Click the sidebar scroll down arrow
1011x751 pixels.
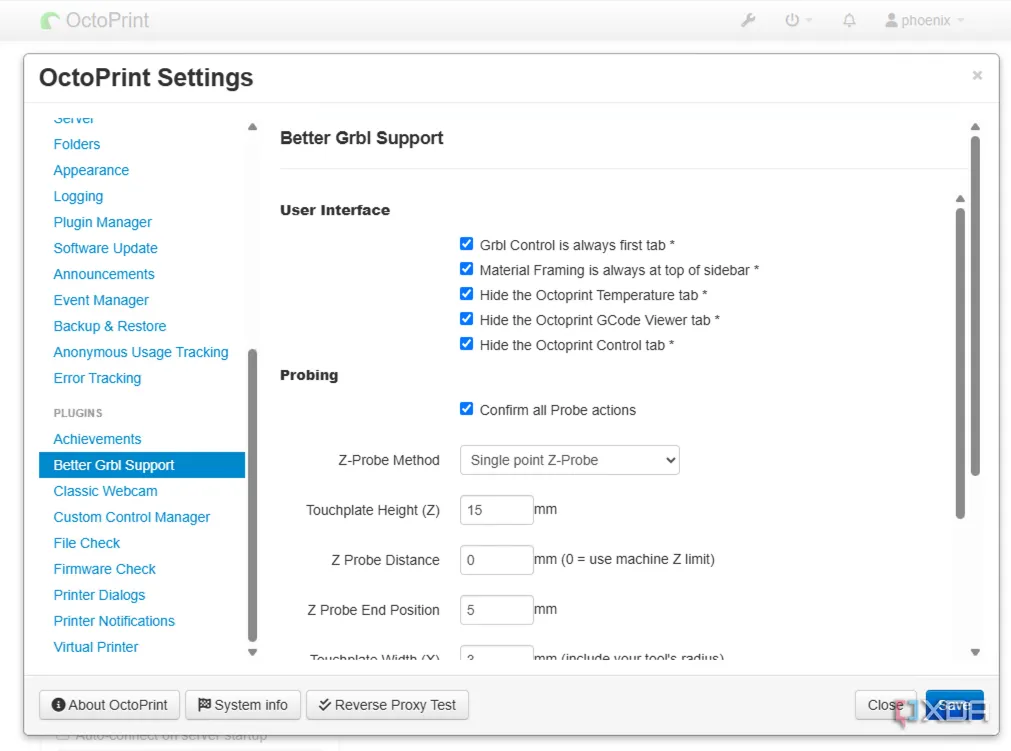click(x=252, y=652)
